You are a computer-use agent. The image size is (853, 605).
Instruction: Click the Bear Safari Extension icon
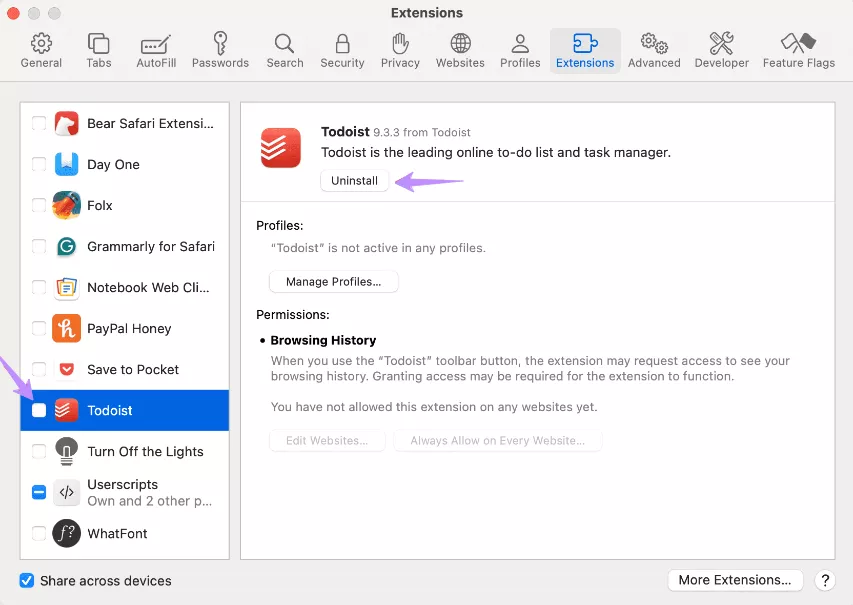66,124
